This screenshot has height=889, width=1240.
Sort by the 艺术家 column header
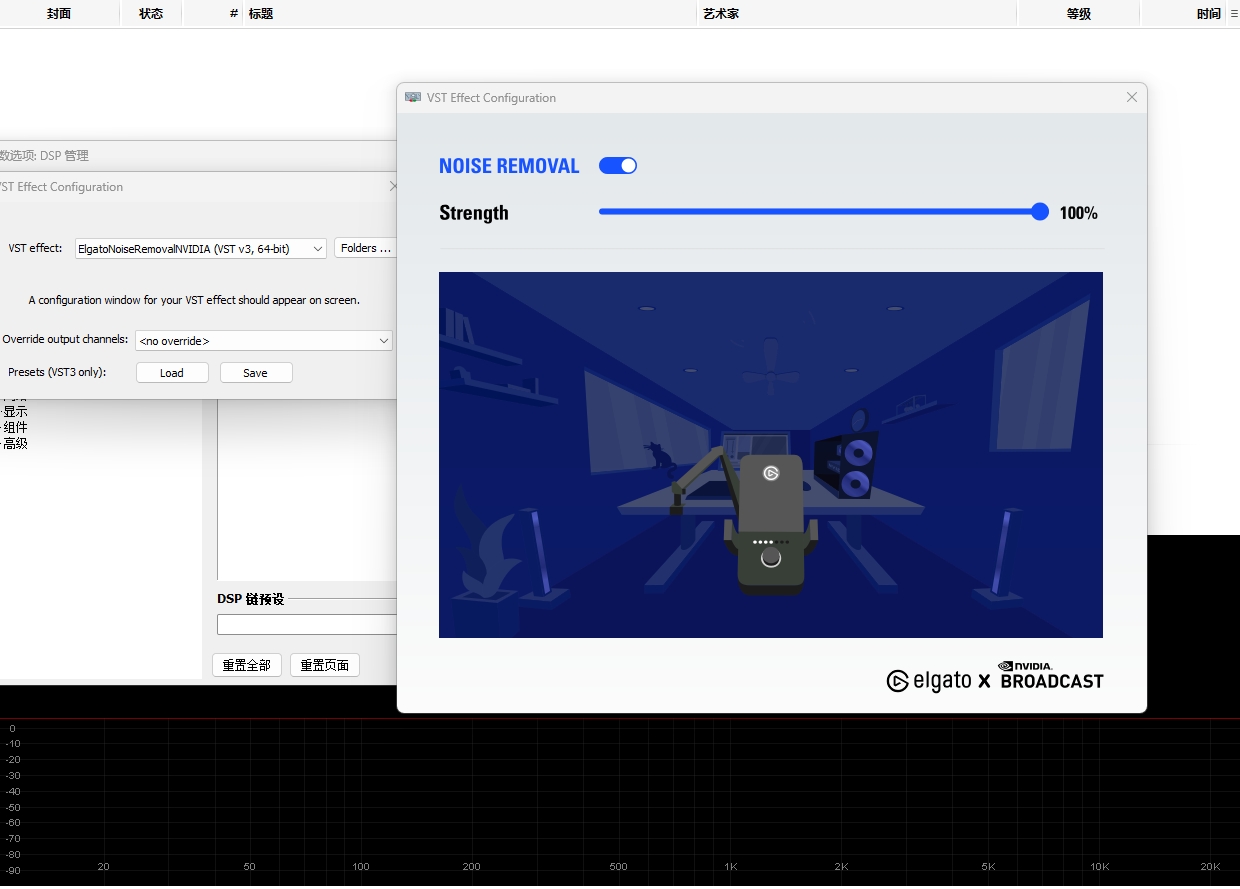[x=720, y=14]
